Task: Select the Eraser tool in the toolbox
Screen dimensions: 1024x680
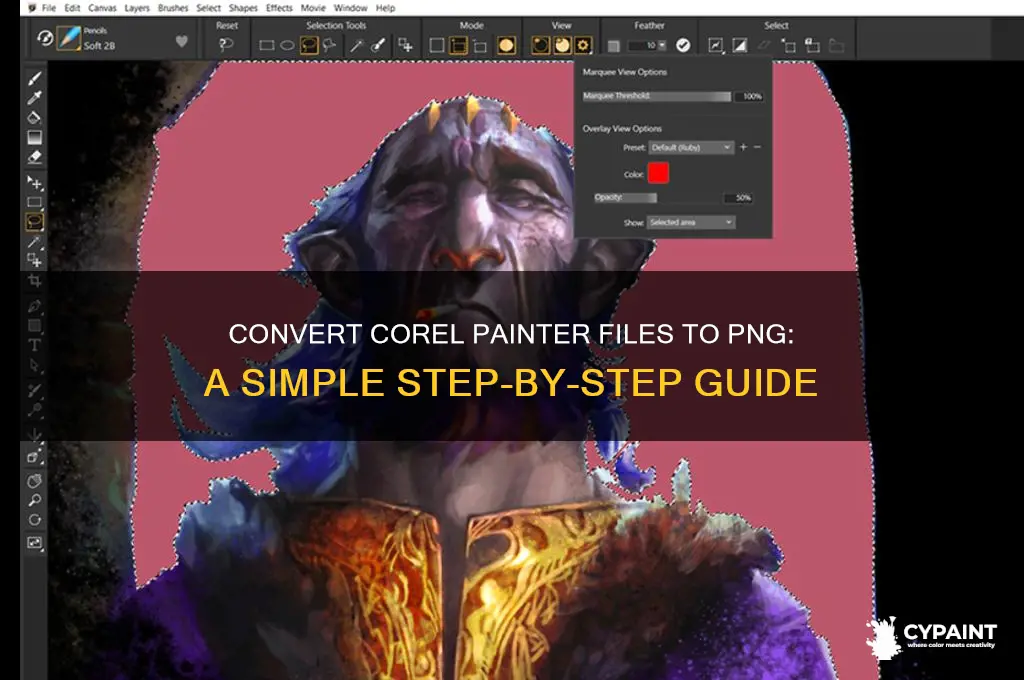Action: (x=35, y=157)
